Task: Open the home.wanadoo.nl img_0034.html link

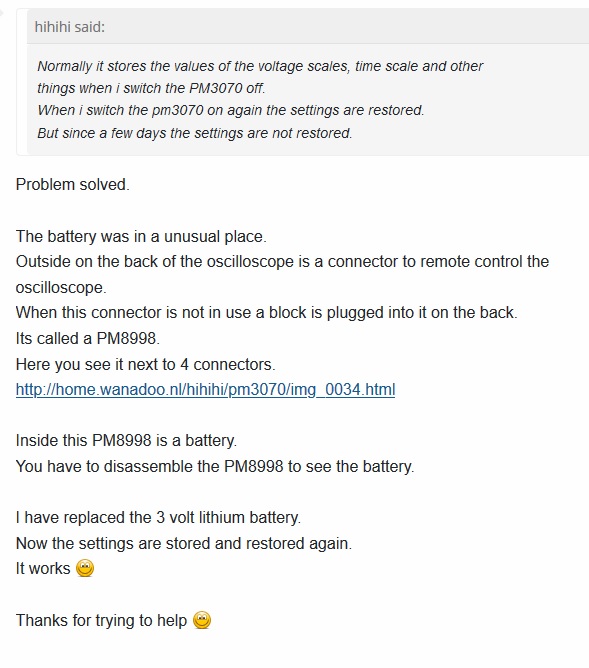Action: [205, 390]
